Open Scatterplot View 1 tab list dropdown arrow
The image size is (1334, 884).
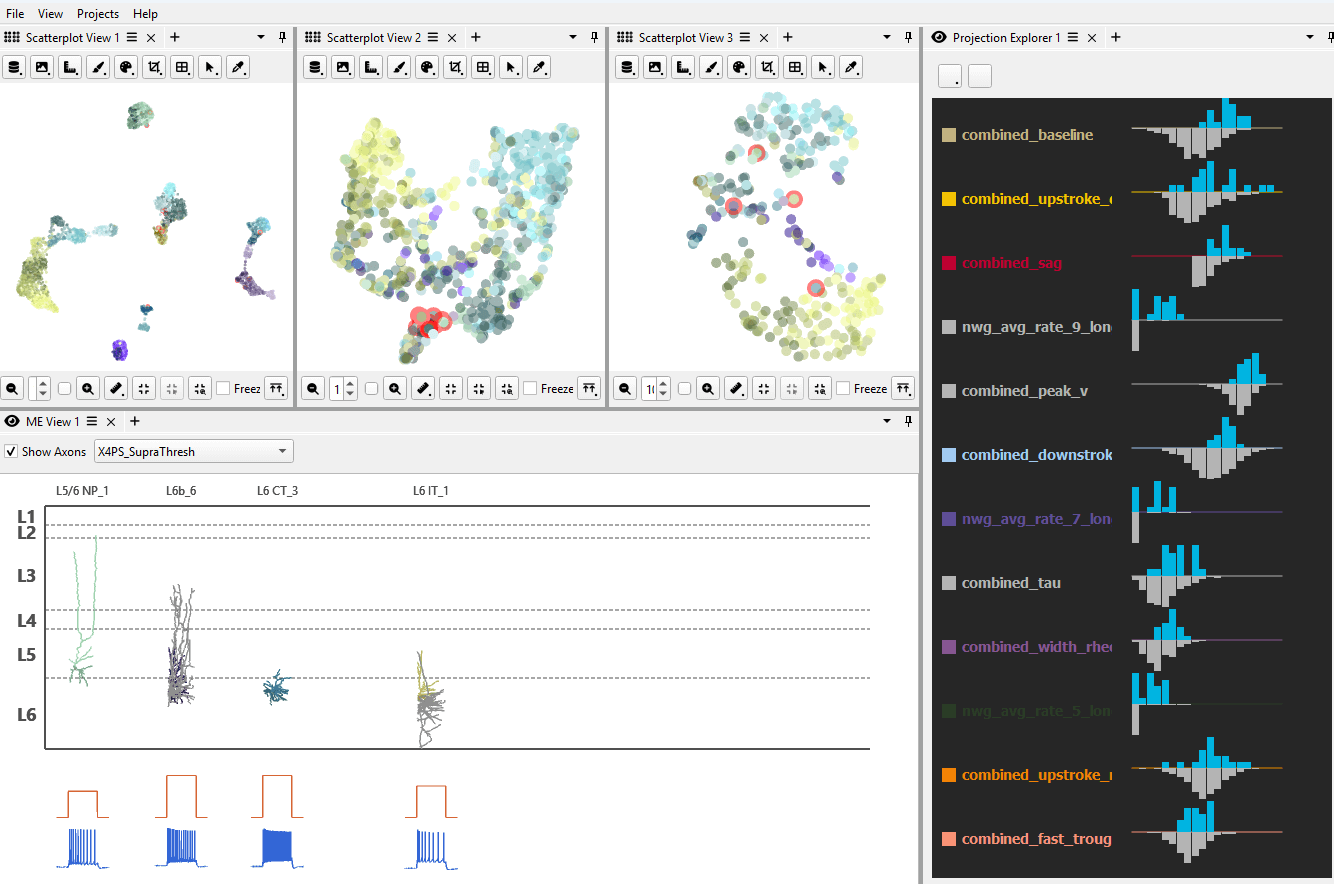(261, 37)
